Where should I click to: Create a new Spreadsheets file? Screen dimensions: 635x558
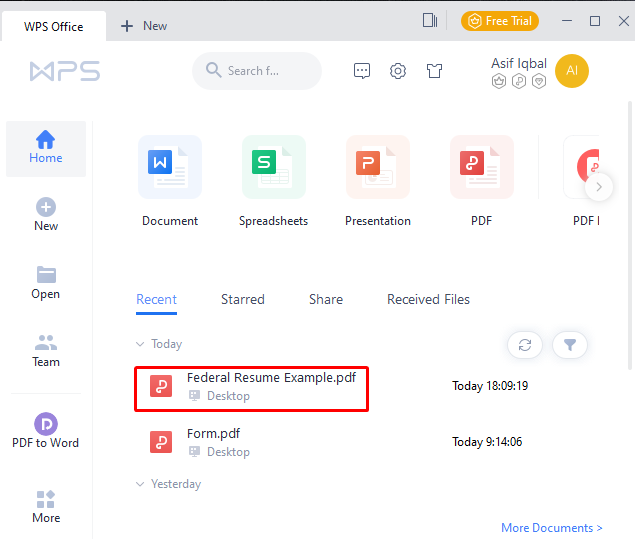(273, 181)
